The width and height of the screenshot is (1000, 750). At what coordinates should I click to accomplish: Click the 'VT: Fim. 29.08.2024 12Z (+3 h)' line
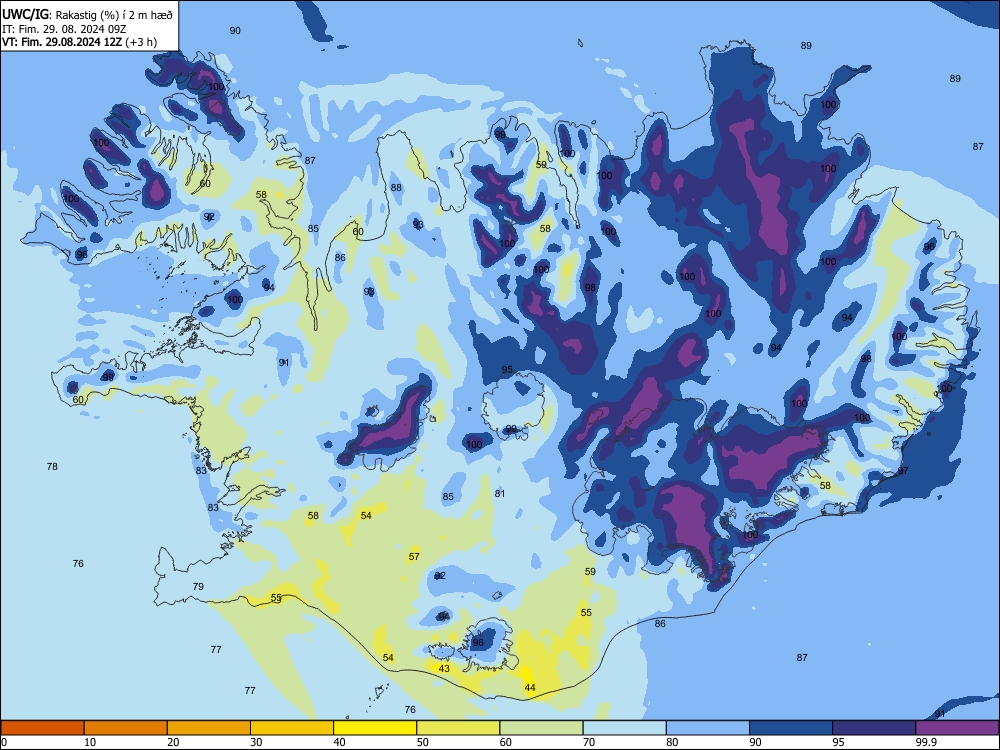click(79, 42)
